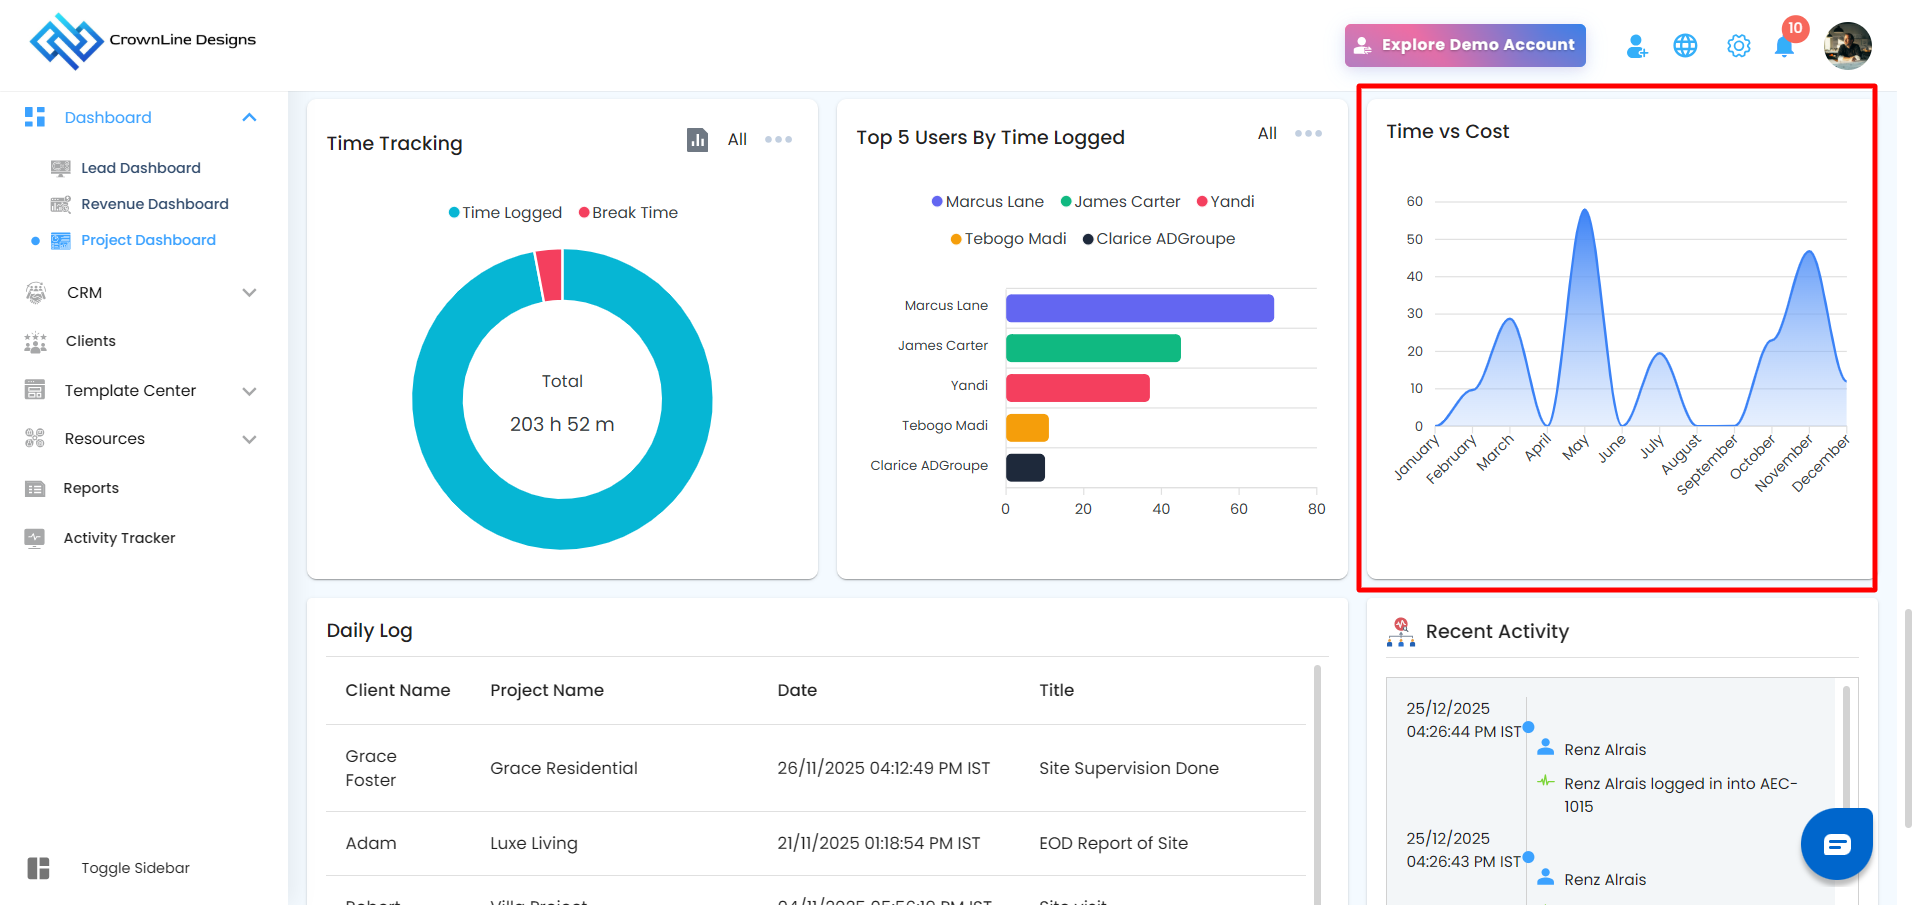Toggle Marcus Lane legend series
Image resolution: width=1920 pixels, height=905 pixels.
[988, 202]
